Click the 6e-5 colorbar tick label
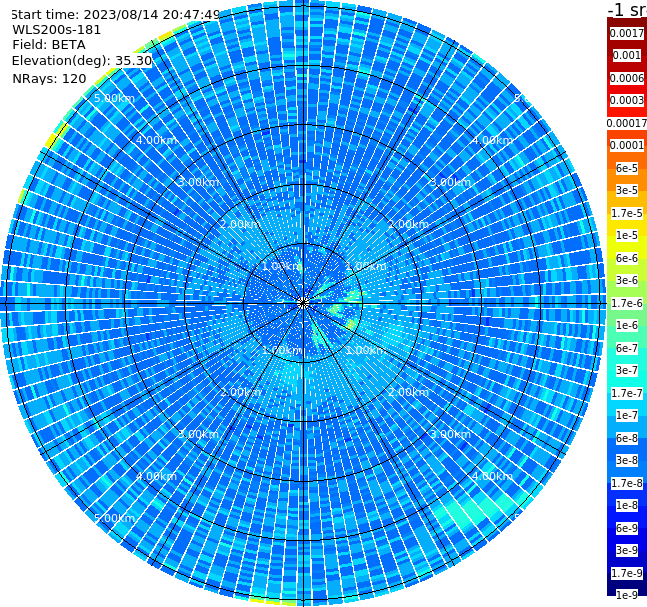Viewport: 647px width, 607px height. point(627,168)
